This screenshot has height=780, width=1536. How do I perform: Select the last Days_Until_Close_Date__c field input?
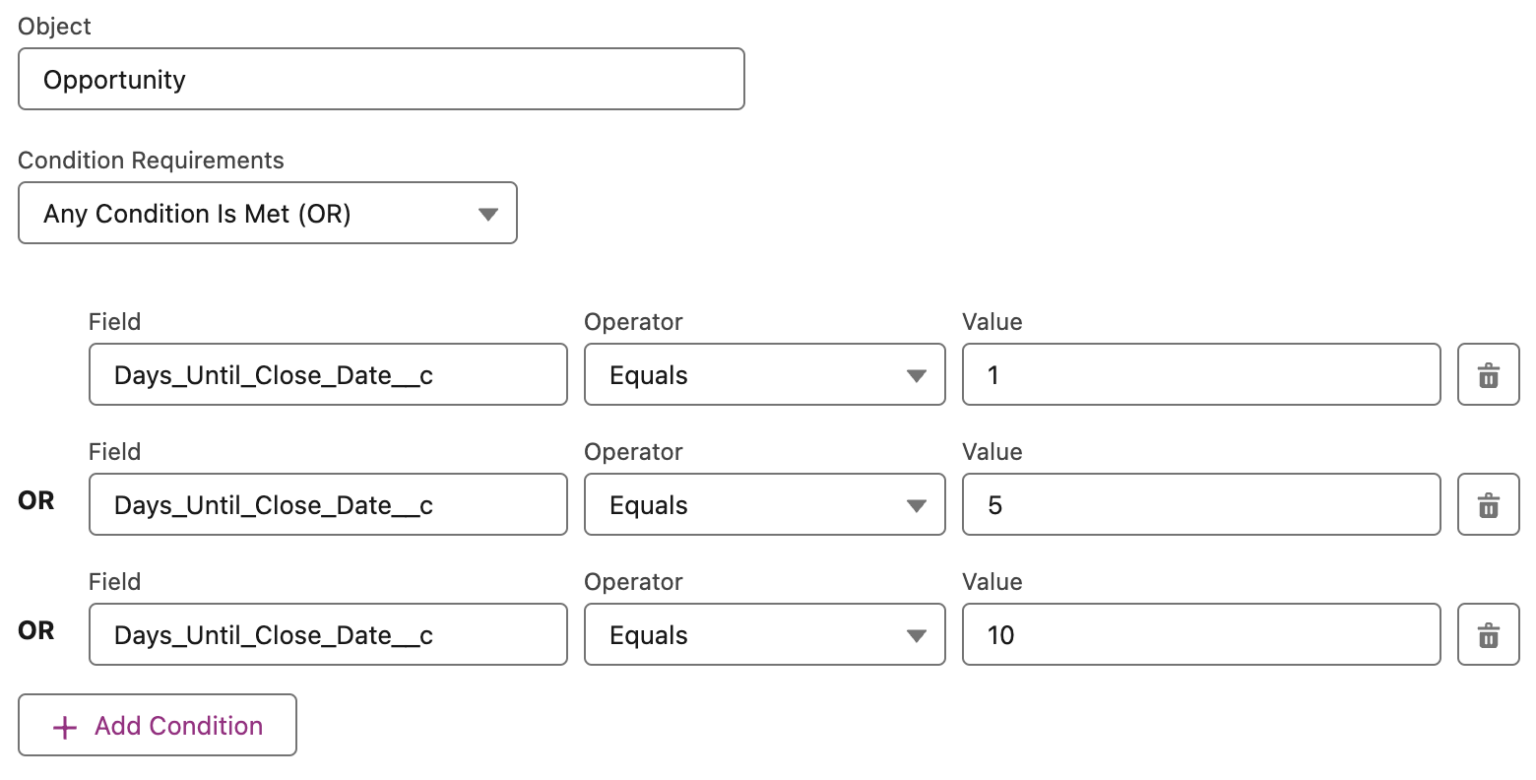(328, 635)
